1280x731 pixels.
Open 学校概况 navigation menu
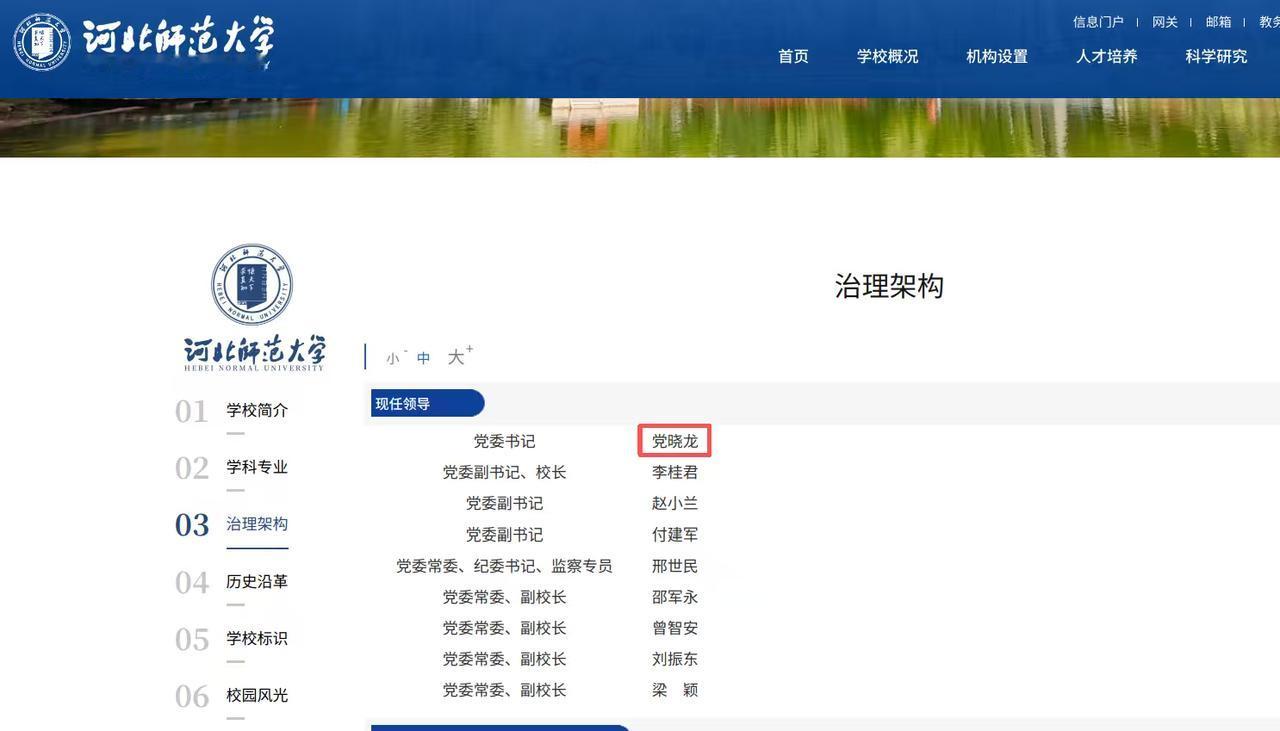click(x=887, y=57)
